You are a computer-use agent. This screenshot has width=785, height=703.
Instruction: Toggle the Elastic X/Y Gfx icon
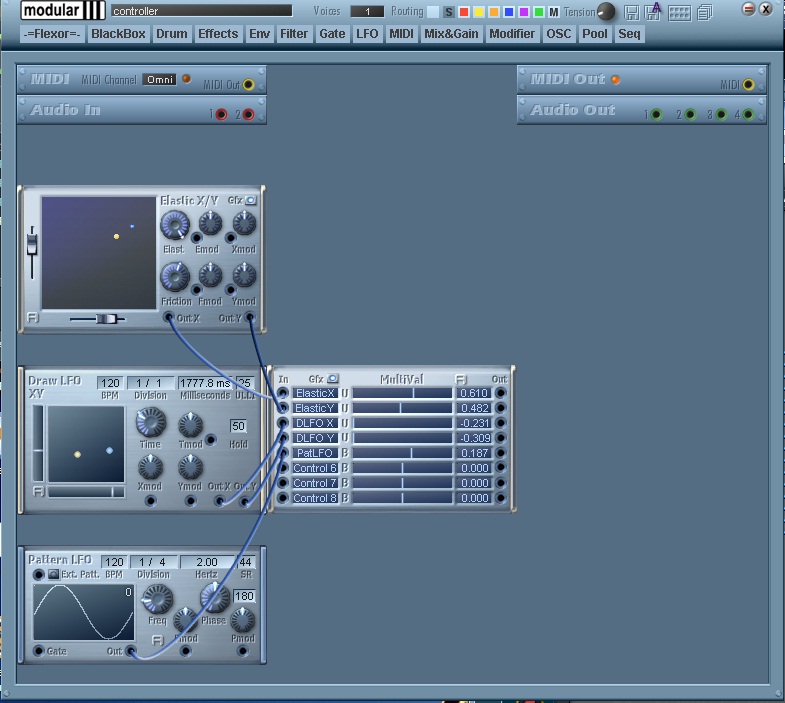point(250,200)
